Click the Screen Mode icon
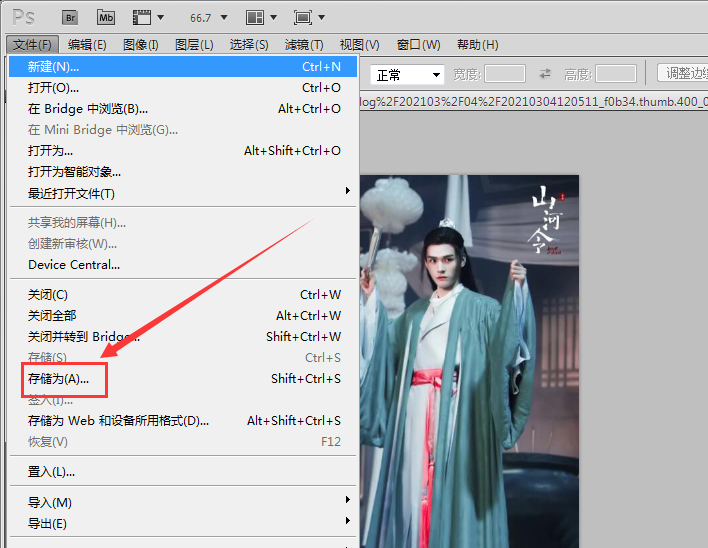This screenshot has width=708, height=548. tap(303, 18)
